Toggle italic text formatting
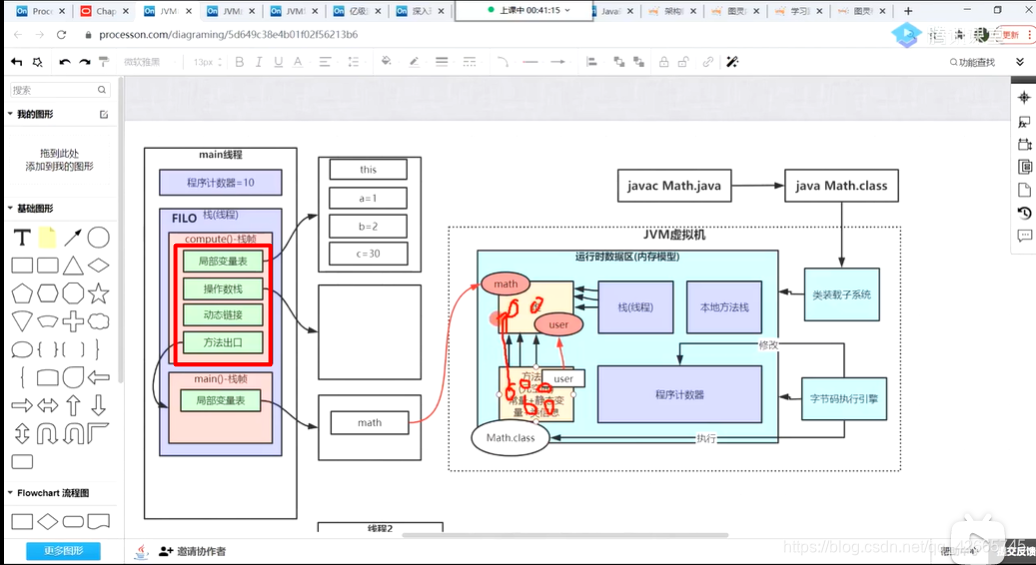Viewport: 1036px width, 565px height. tap(258, 61)
